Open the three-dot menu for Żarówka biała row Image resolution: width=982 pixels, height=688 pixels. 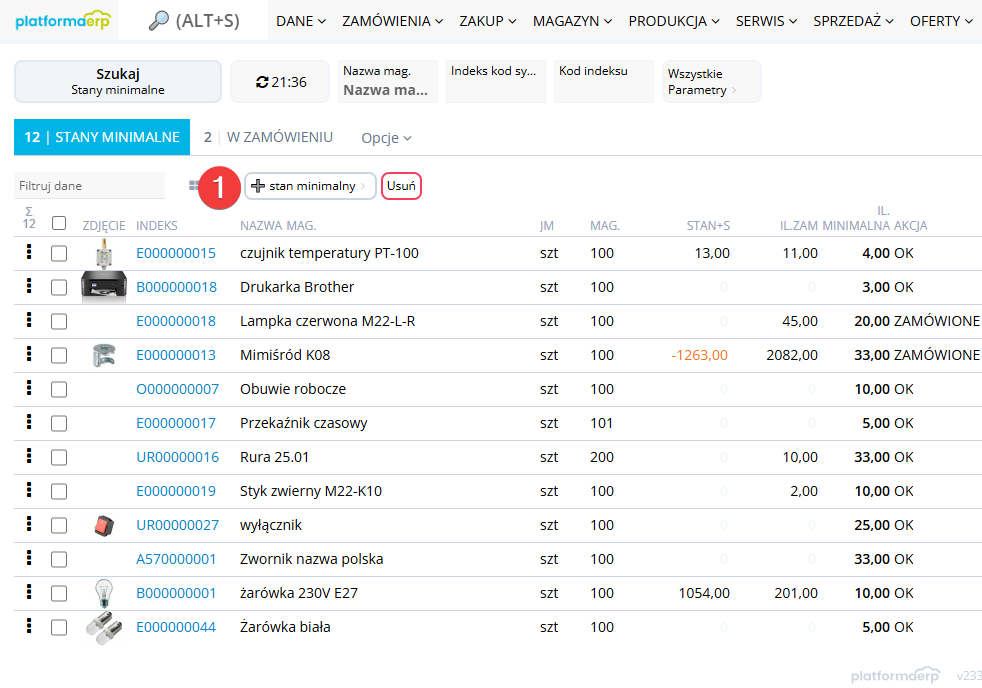click(x=29, y=627)
